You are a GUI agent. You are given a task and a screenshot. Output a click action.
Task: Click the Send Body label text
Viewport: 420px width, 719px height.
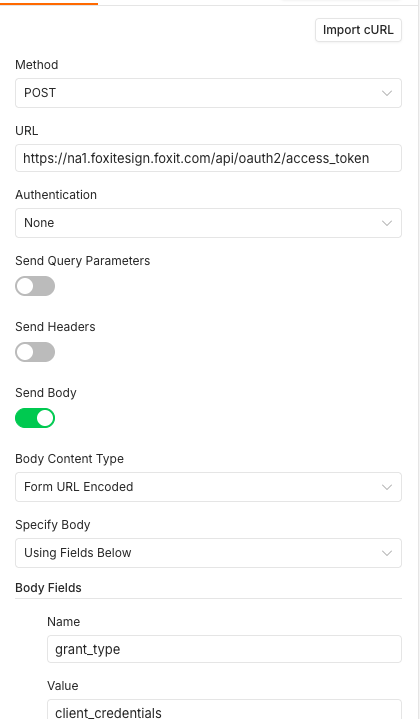(x=46, y=393)
